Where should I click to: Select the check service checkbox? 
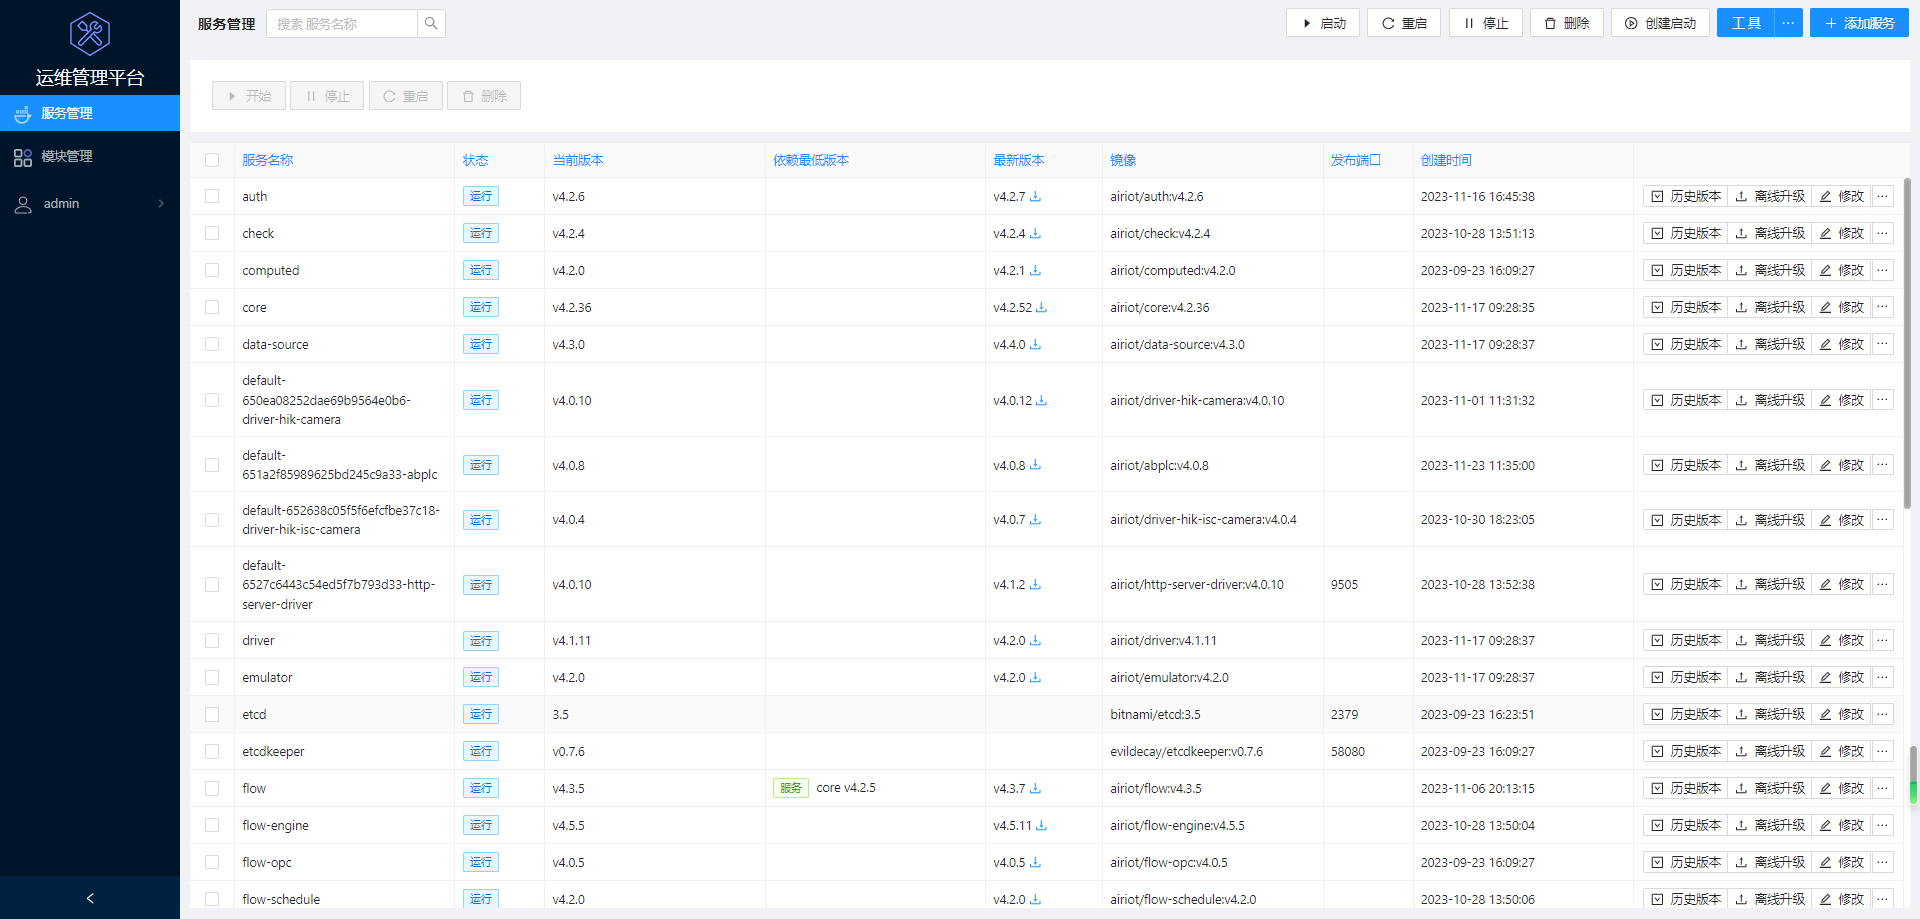212,233
